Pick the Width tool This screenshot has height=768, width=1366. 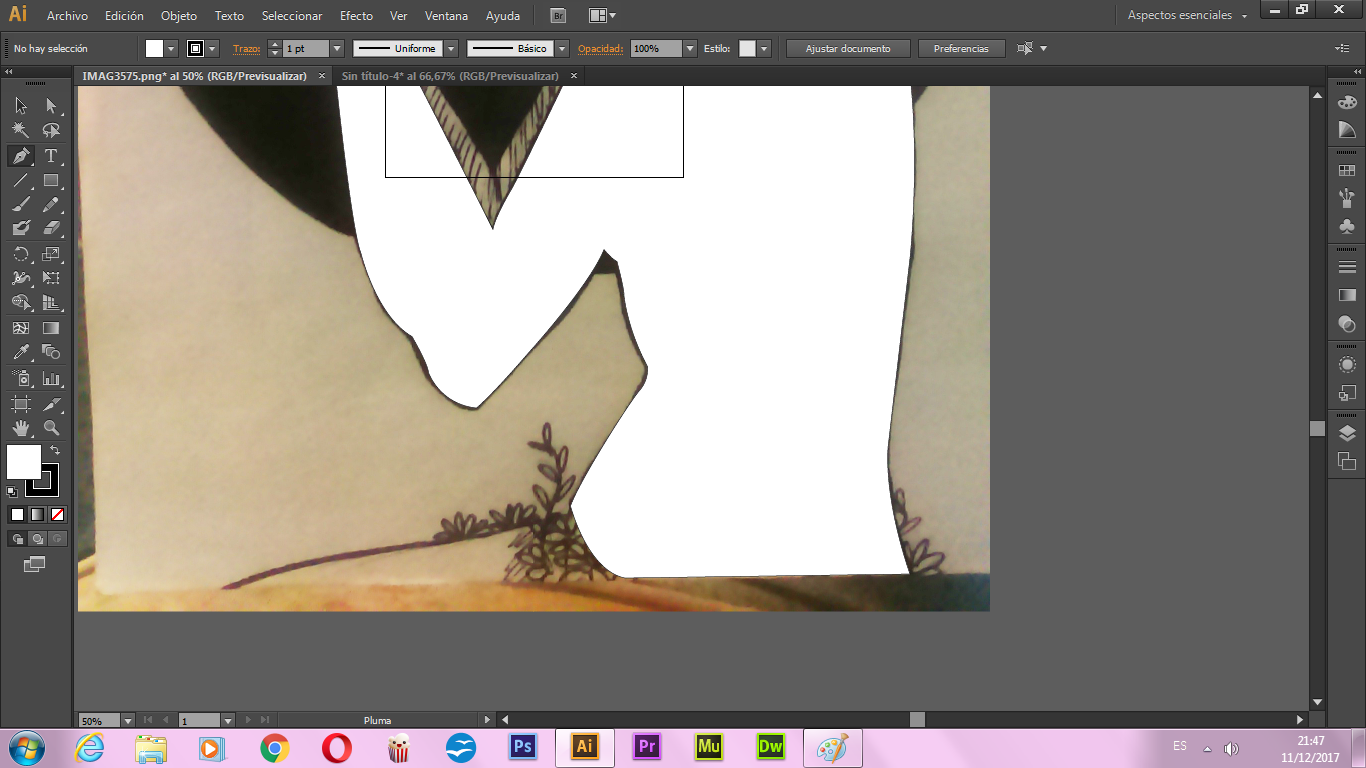[x=21, y=278]
